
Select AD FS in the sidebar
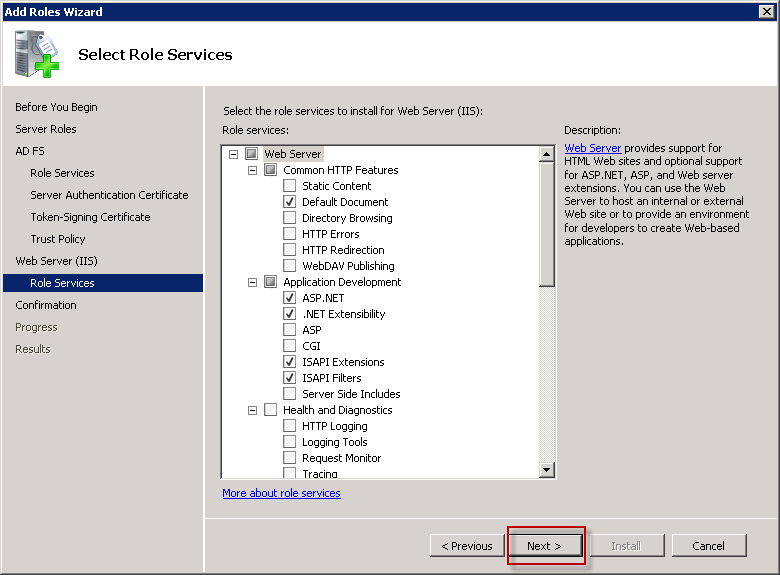(30, 151)
